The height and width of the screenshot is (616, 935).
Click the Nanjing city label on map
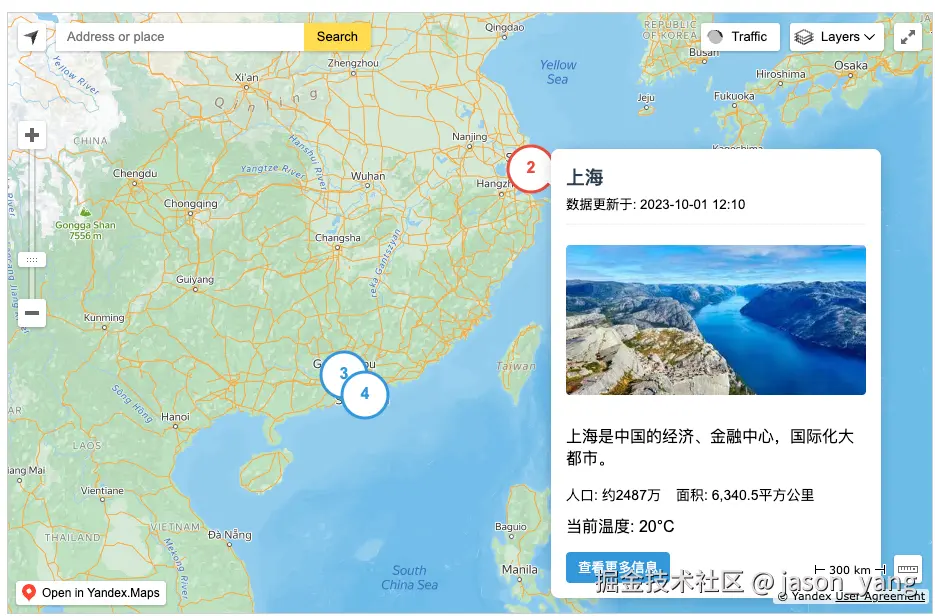click(469, 137)
